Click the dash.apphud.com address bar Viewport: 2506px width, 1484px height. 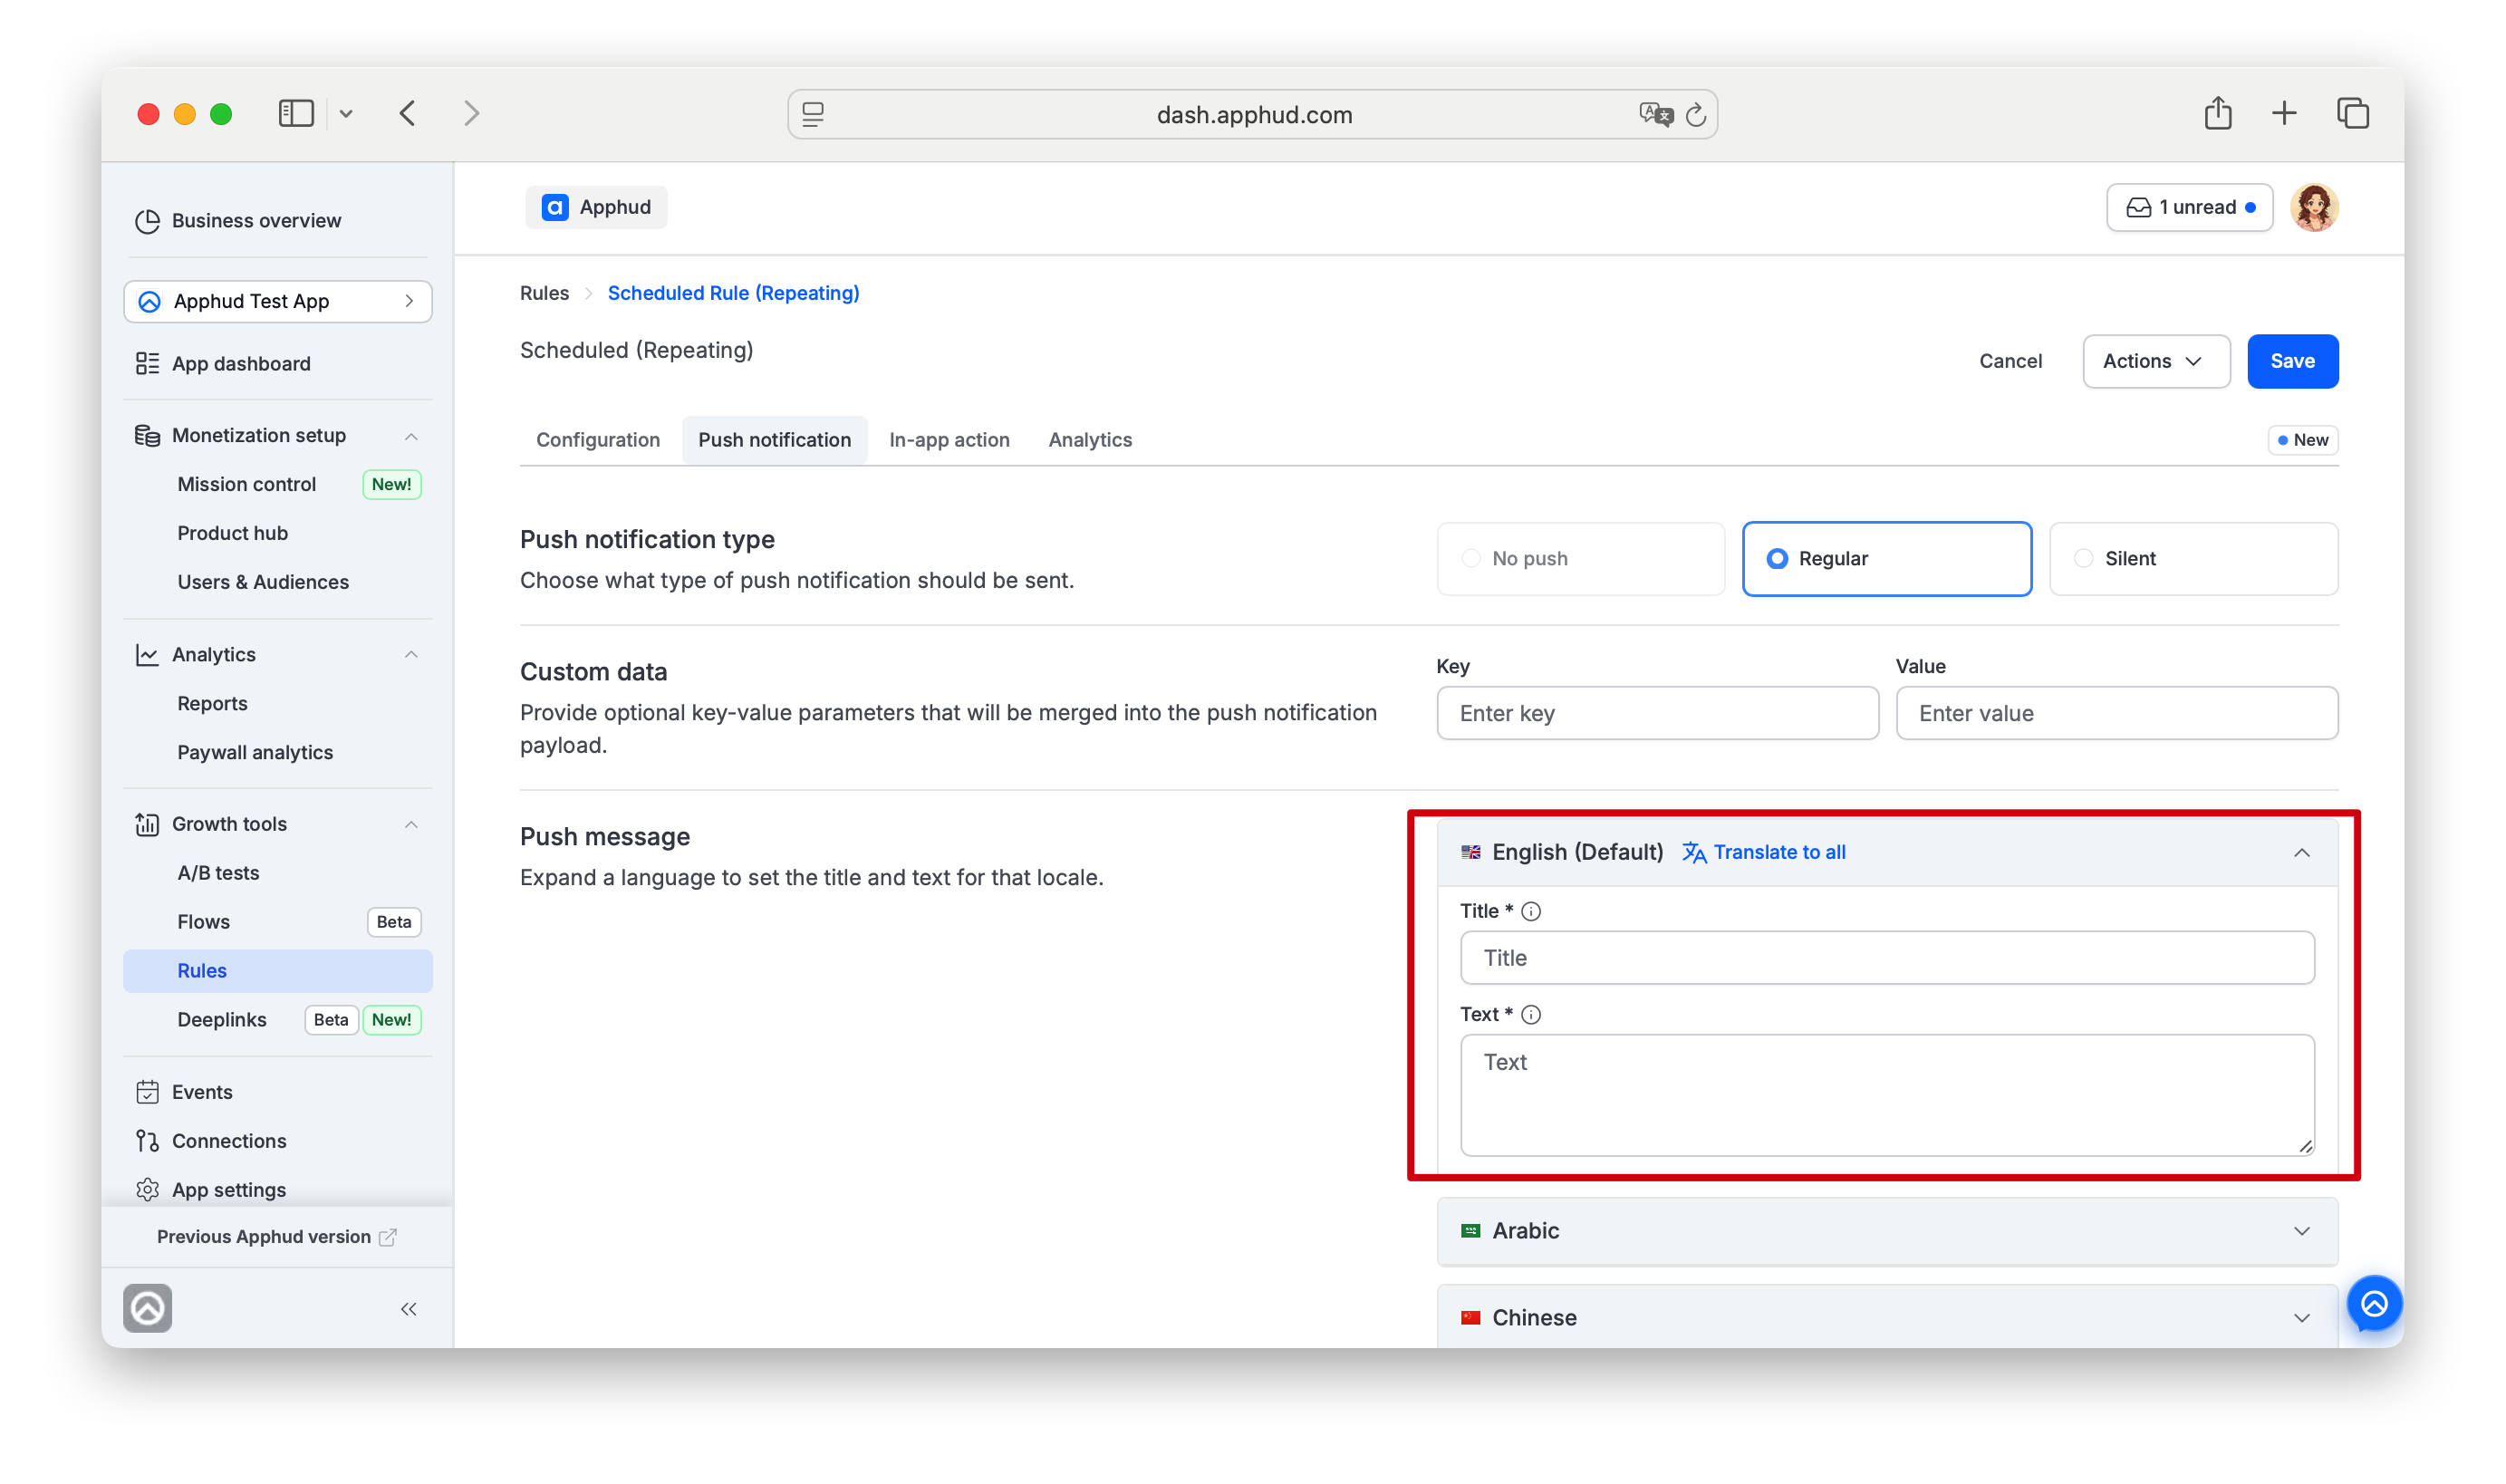(1252, 114)
